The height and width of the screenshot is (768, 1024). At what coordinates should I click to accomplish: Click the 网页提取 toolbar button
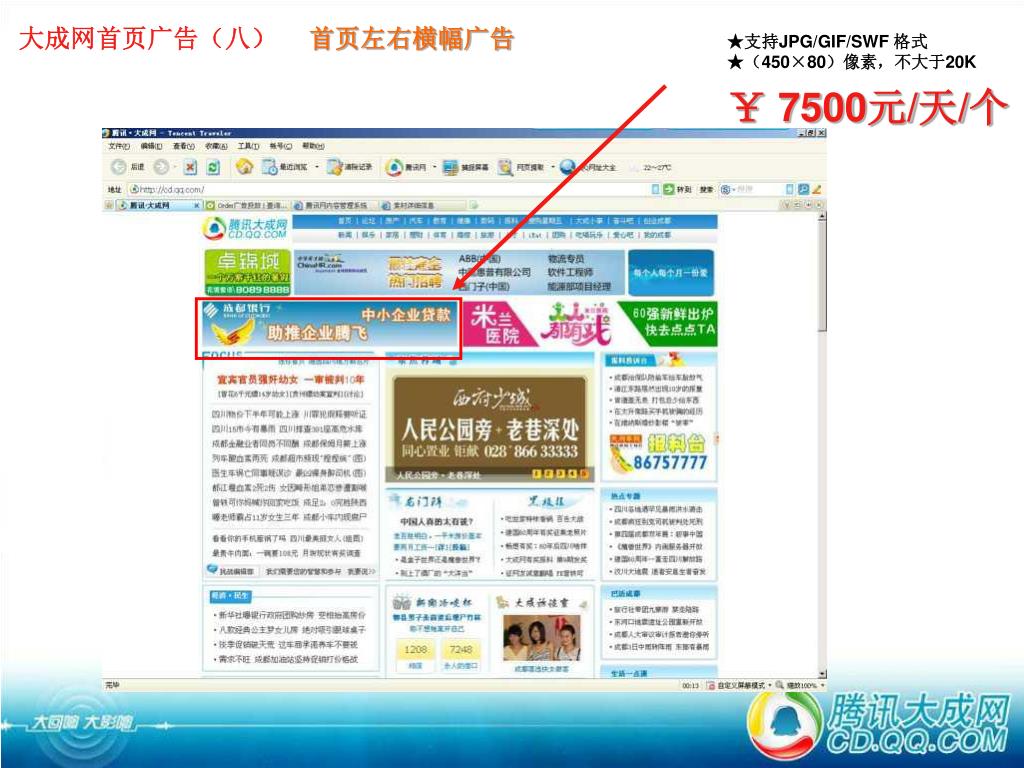(x=521, y=168)
